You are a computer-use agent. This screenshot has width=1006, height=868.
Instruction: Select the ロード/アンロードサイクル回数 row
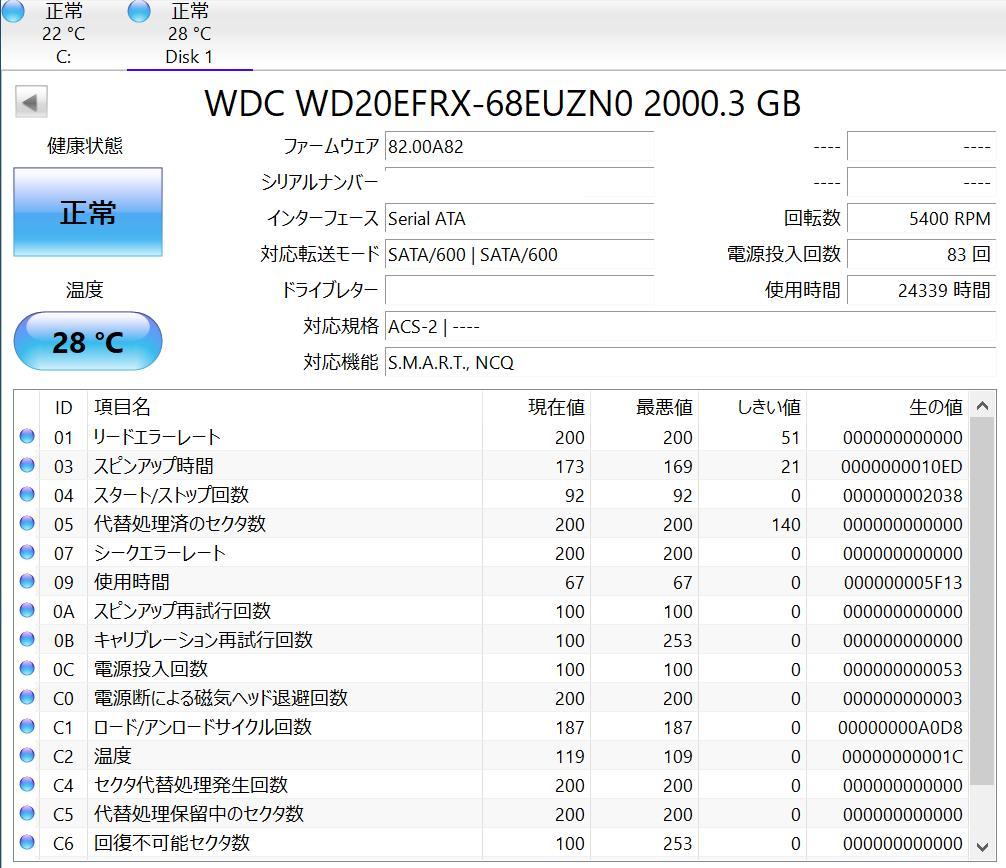tap(491, 727)
